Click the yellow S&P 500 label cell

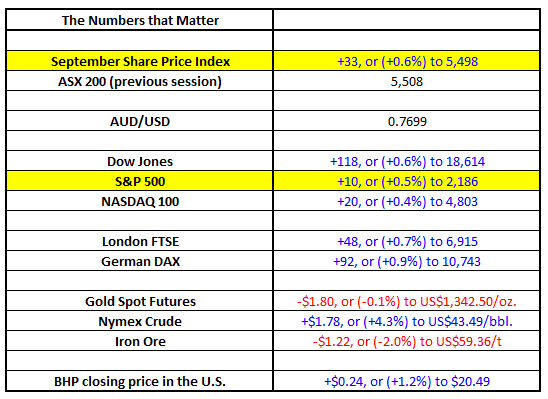pyautogui.click(x=139, y=181)
